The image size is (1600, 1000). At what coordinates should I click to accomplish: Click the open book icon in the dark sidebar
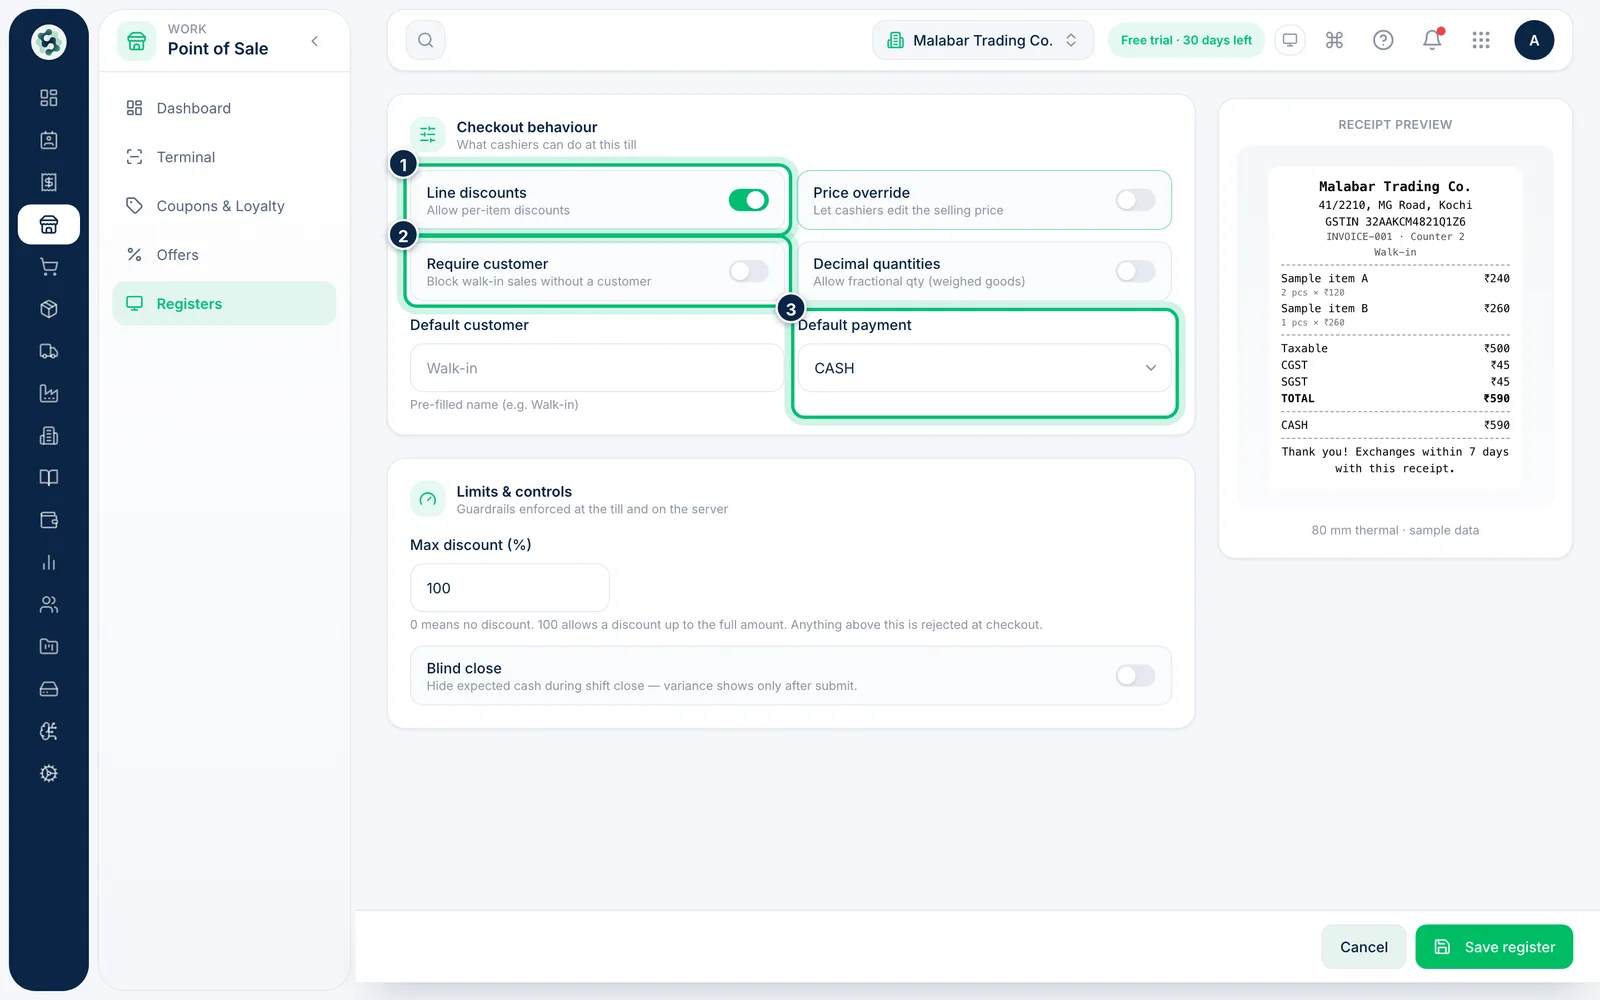48,478
